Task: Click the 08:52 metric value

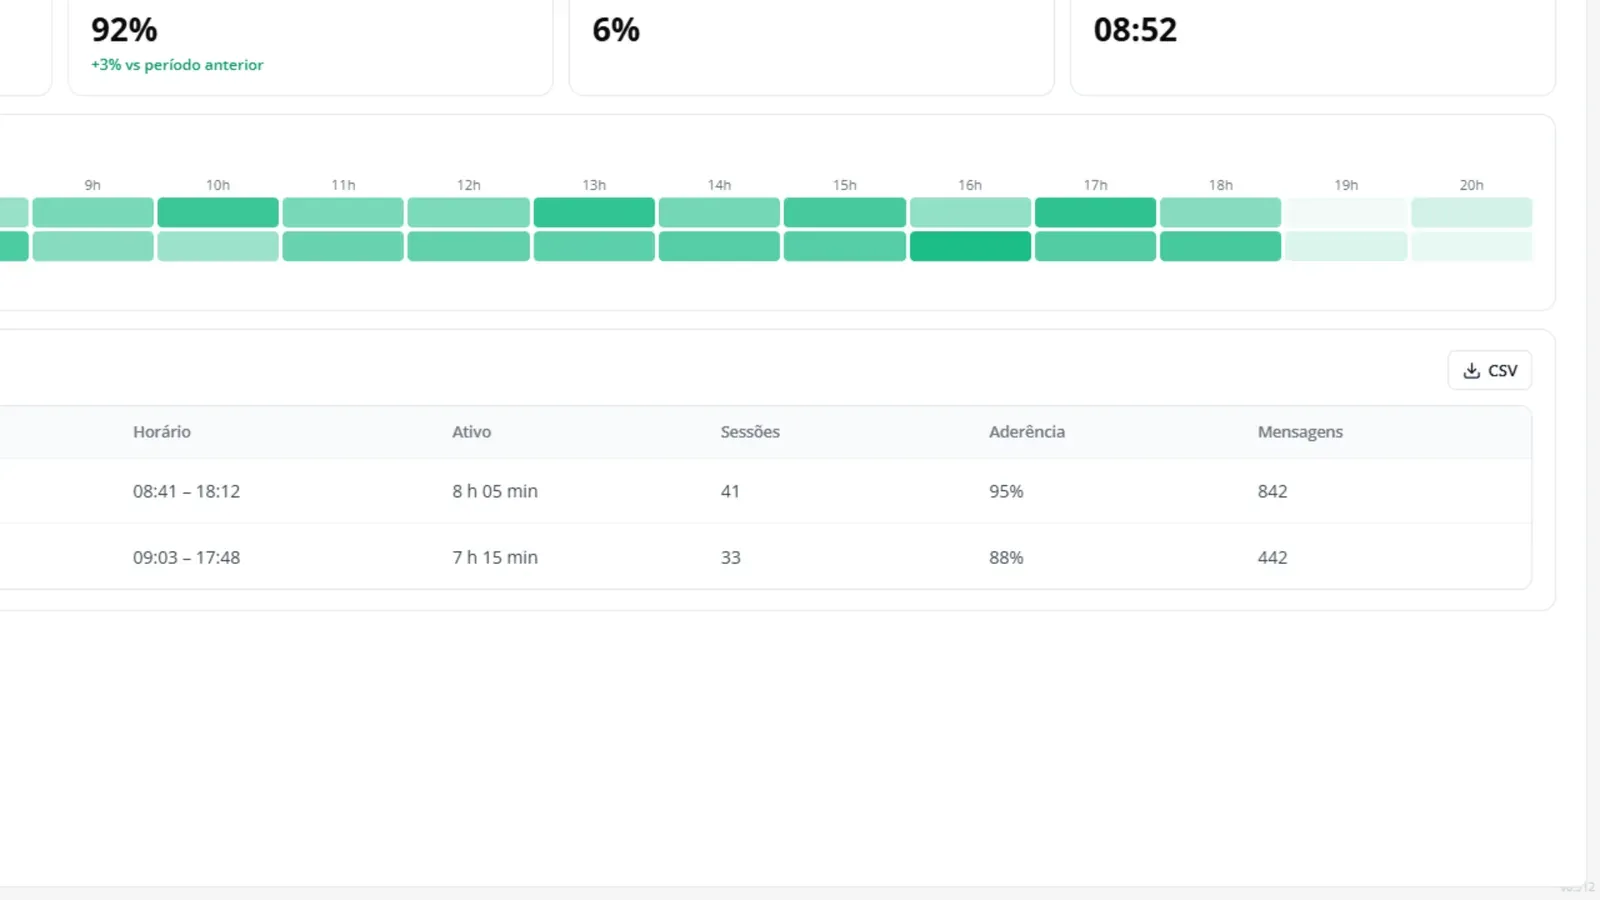Action: [1135, 30]
